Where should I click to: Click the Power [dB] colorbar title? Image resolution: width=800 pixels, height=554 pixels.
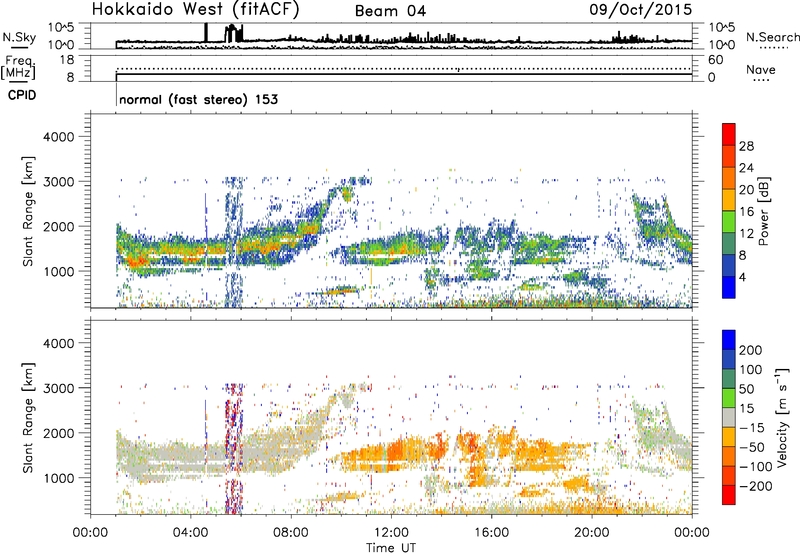(x=764, y=211)
